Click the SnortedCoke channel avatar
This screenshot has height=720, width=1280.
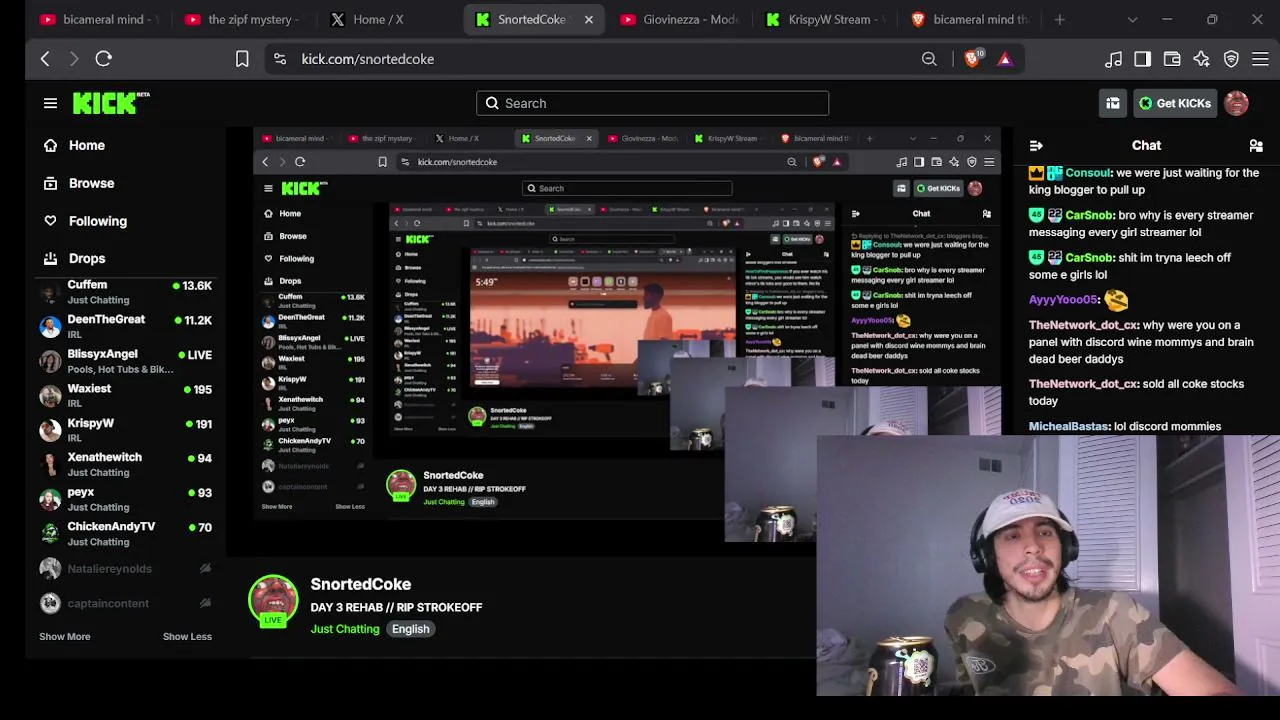[273, 599]
